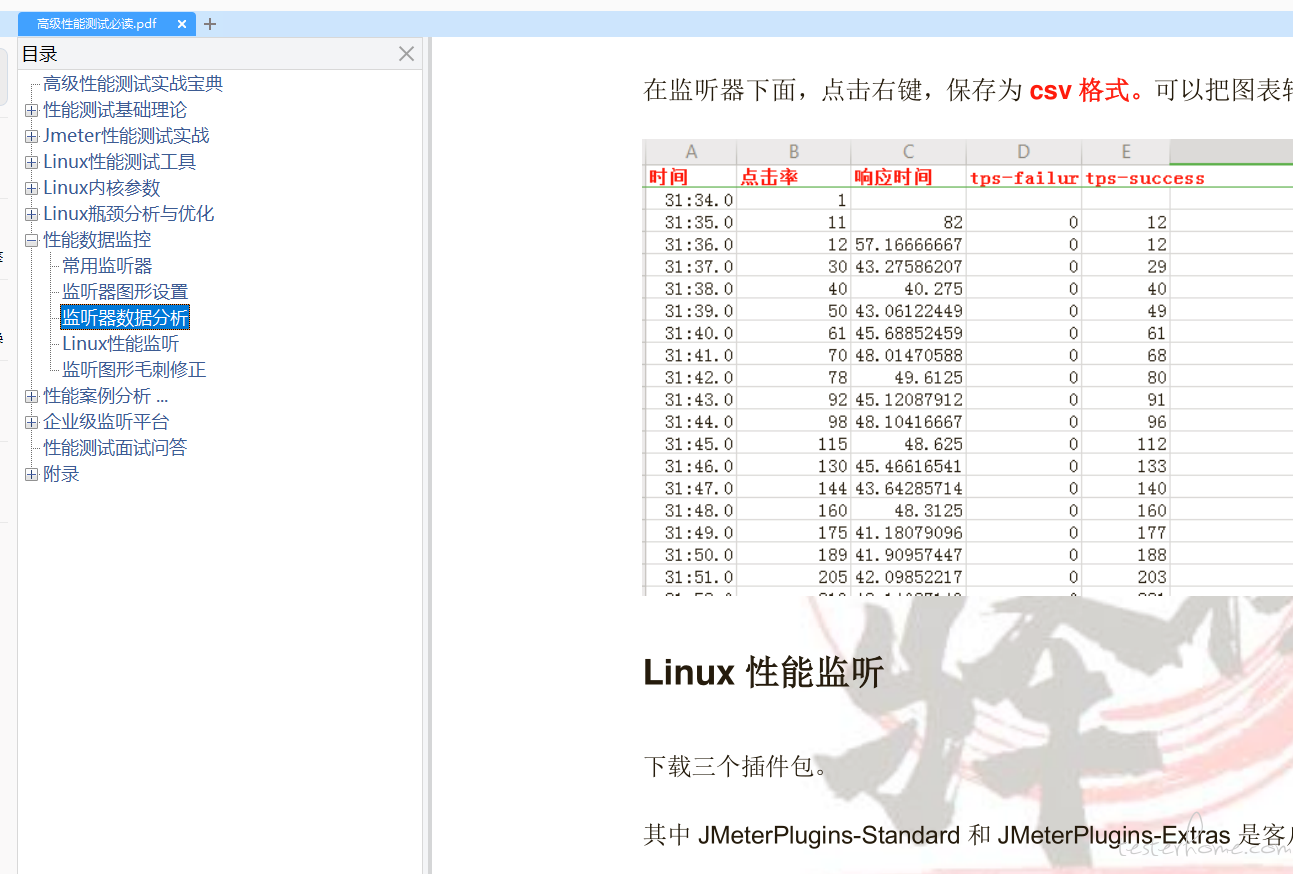Expand the Jmeter性能测试实战 node
Screen dimensions: 1293x874
click(31, 136)
